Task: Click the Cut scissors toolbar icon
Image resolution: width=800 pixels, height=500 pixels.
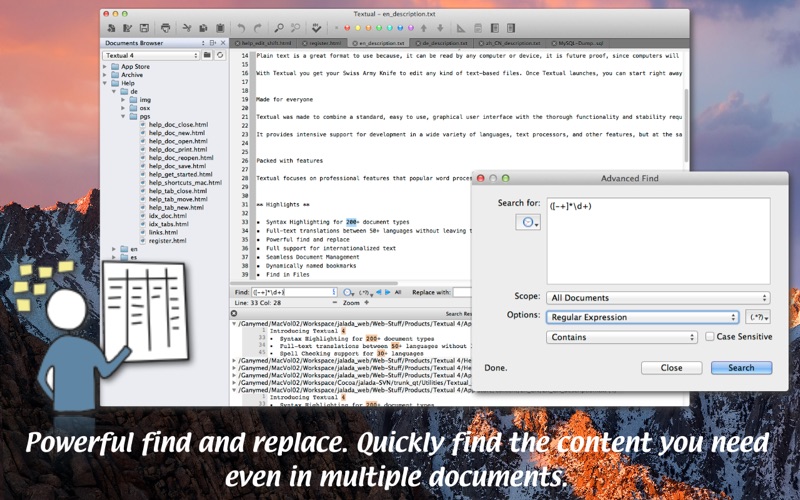Action: (x=187, y=28)
